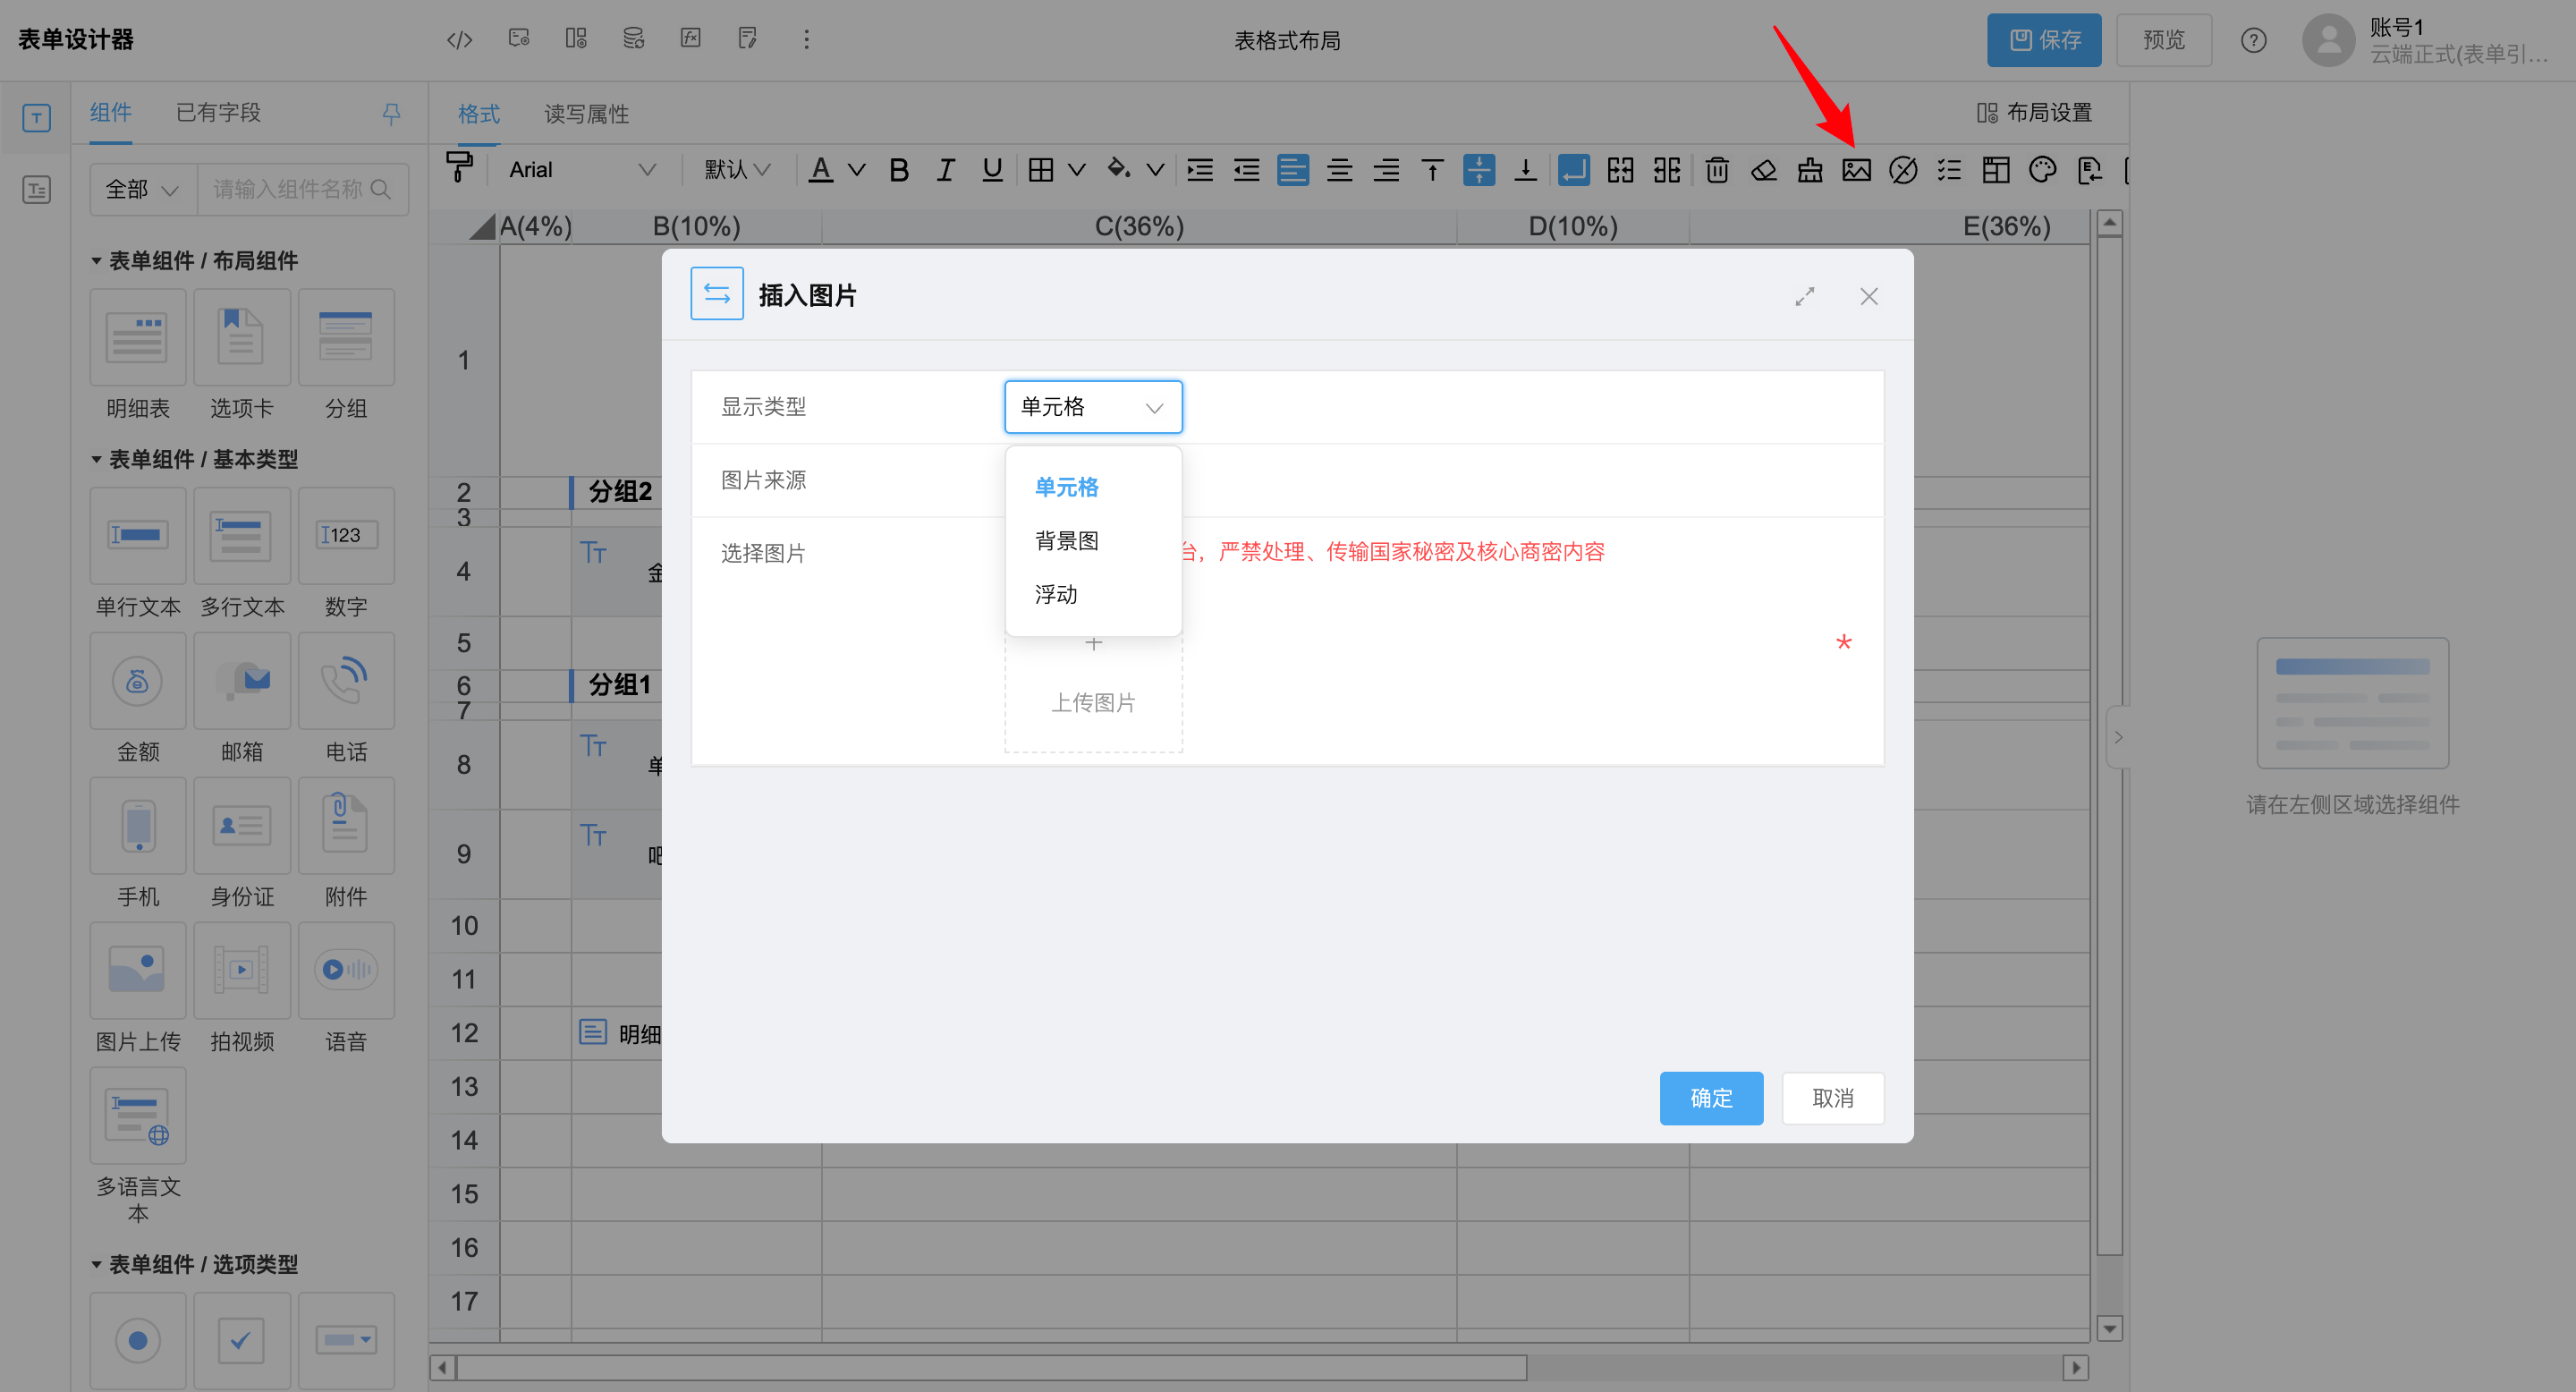The image size is (2576, 1392).
Task: Select 单元格 option in dropdown list
Action: coord(1093,487)
